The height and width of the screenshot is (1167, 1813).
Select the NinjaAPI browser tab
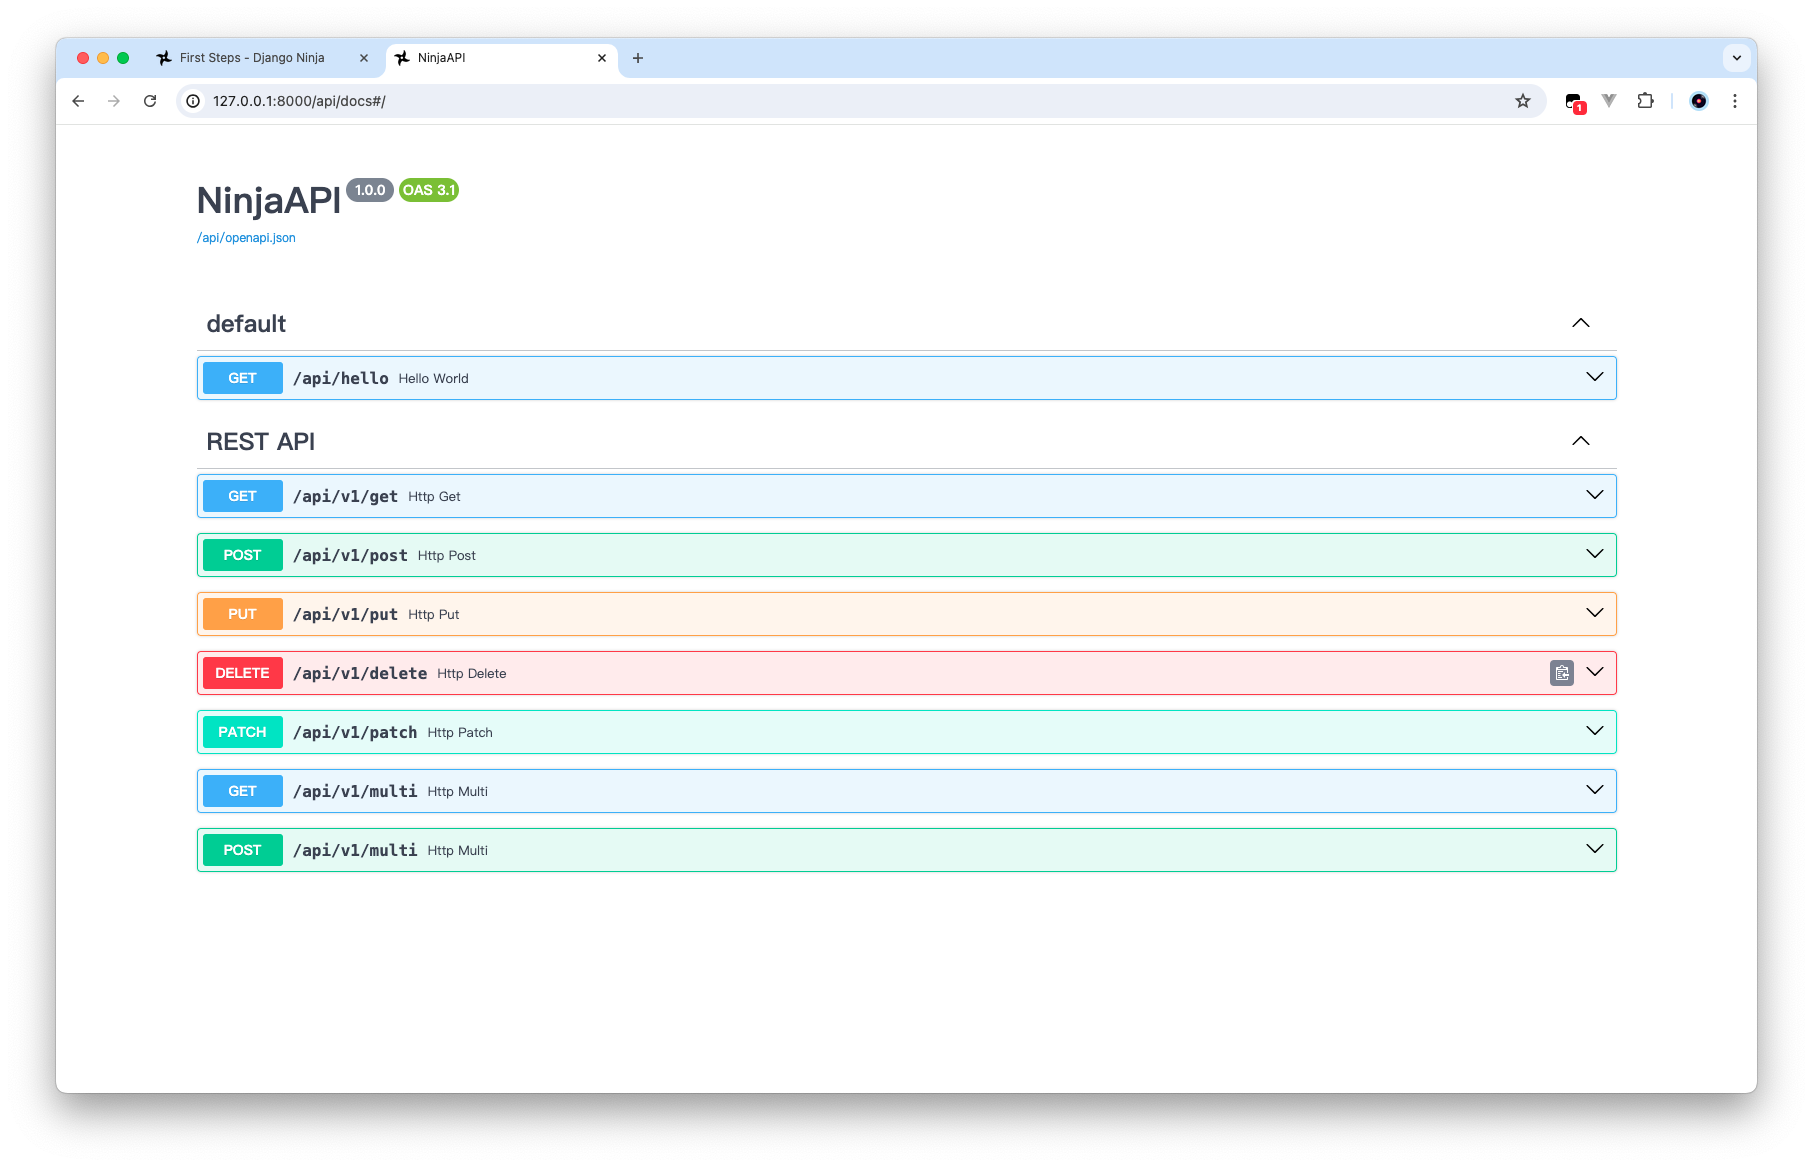pyautogui.click(x=500, y=58)
